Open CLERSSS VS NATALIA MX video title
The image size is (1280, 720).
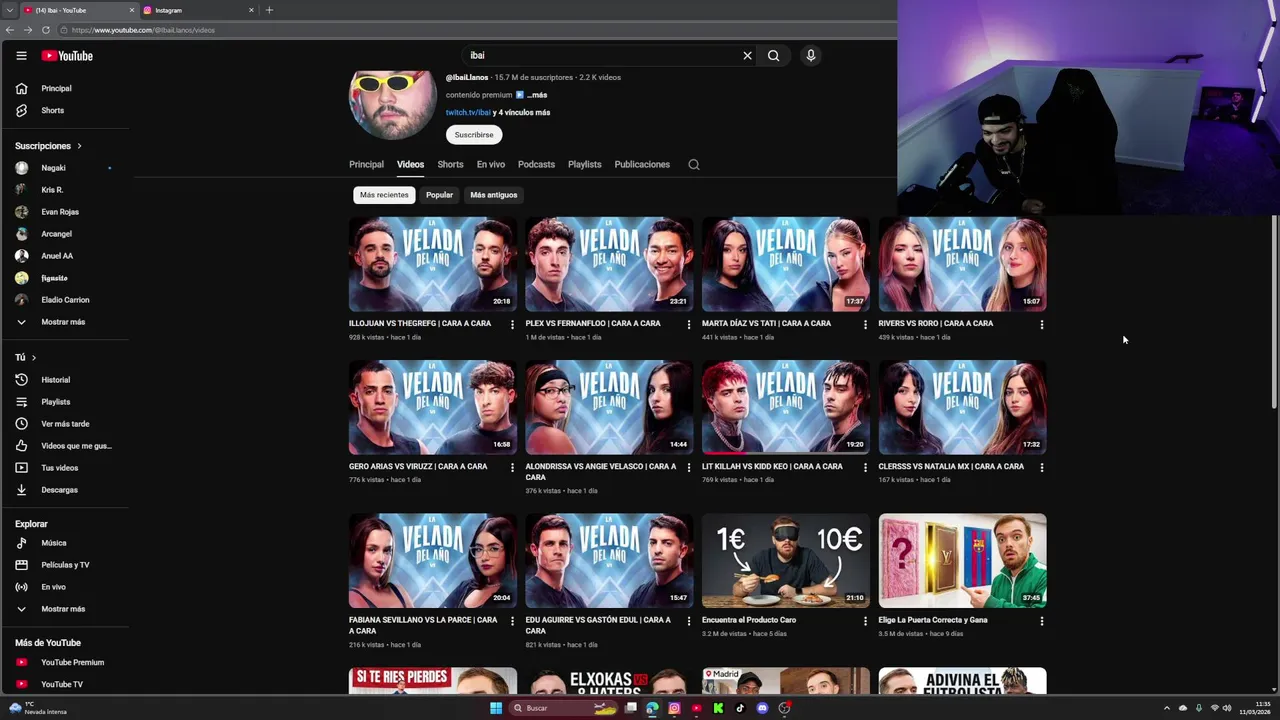(951, 467)
